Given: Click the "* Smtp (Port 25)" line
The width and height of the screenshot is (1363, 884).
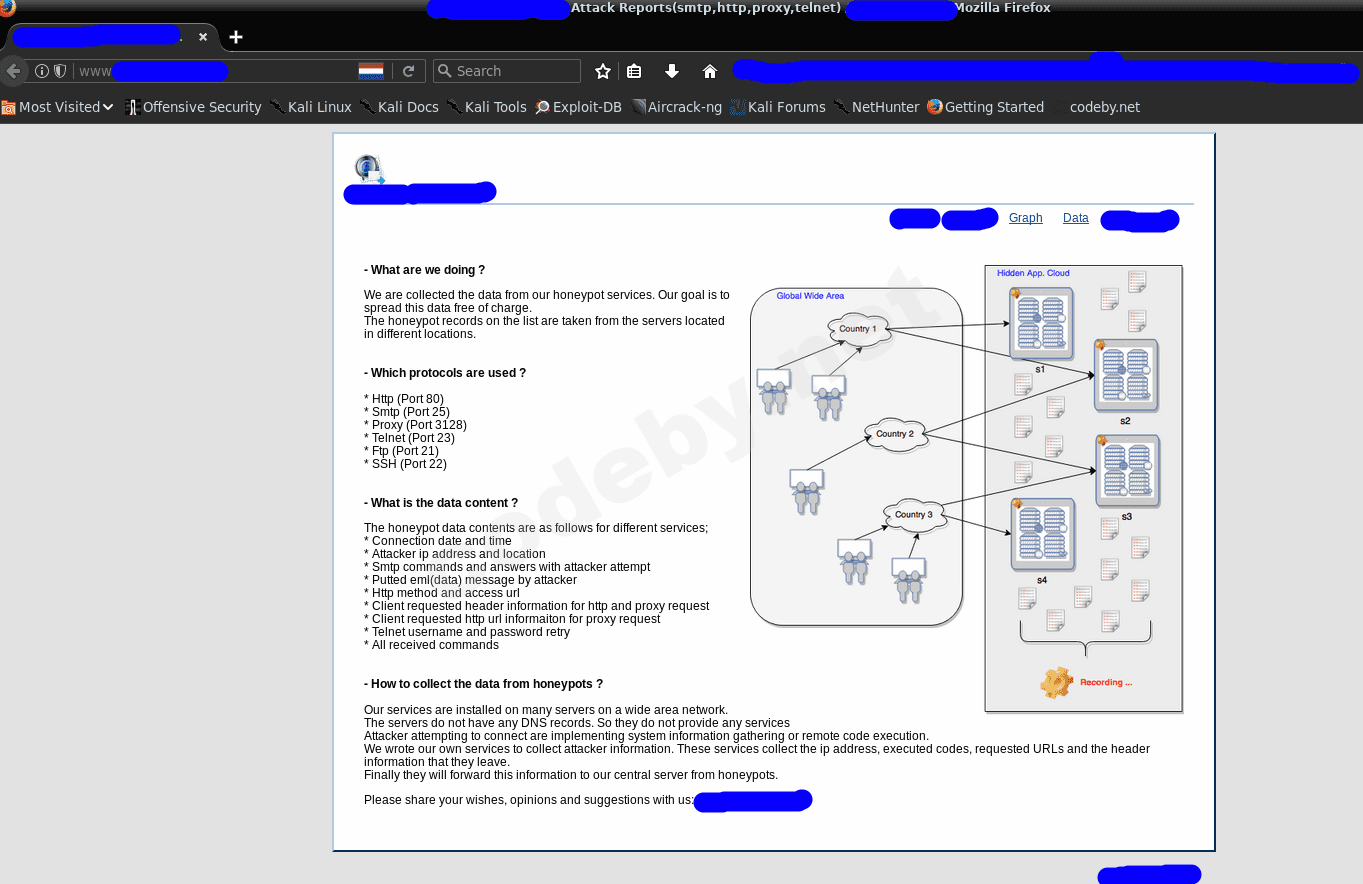Looking at the screenshot, I should [407, 412].
